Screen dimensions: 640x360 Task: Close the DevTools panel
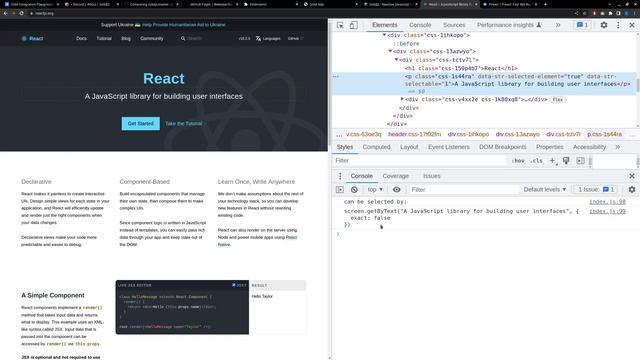[632, 25]
